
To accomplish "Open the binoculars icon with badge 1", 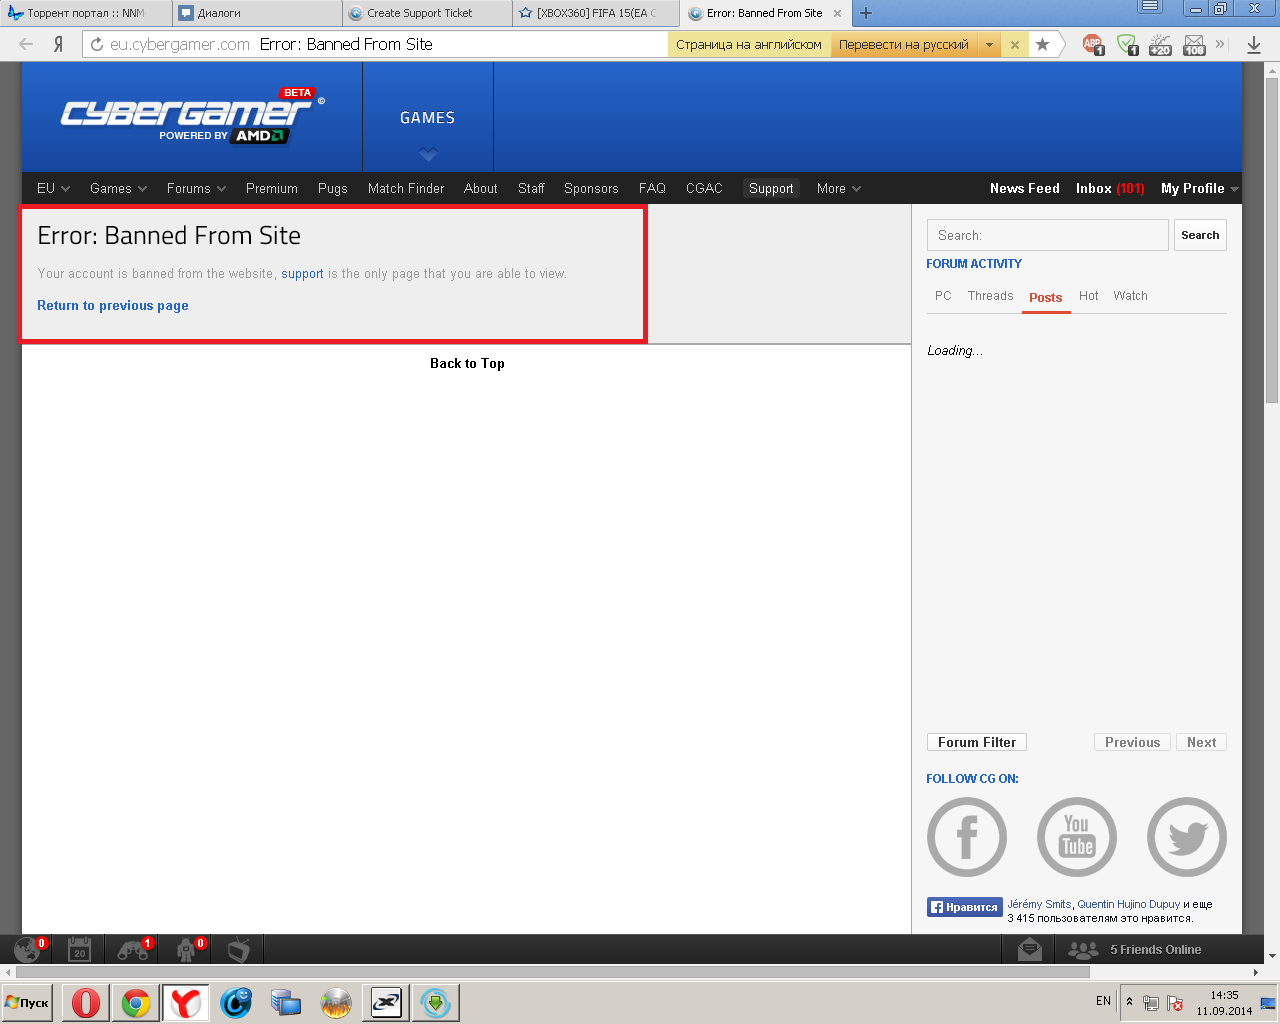I will click(133, 949).
